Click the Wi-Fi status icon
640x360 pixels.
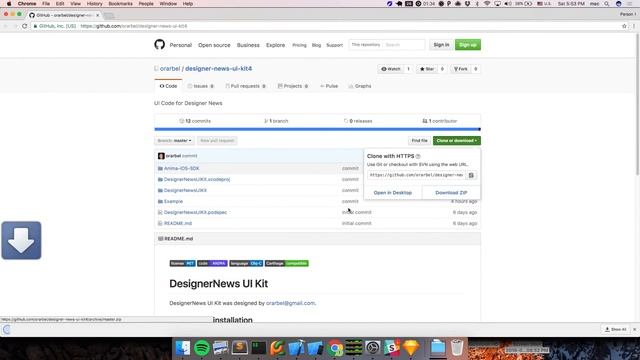pos(487,4)
